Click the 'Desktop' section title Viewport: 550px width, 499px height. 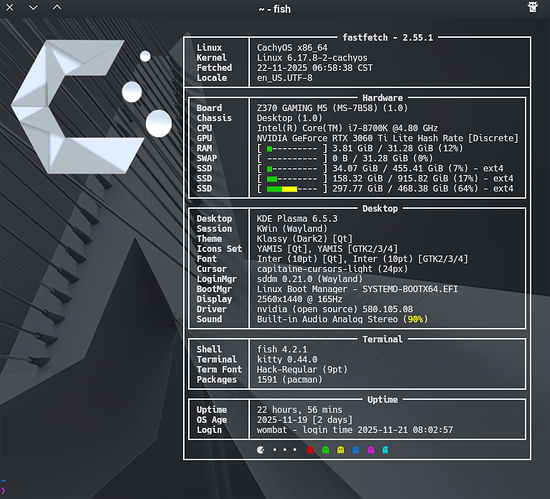(380, 209)
